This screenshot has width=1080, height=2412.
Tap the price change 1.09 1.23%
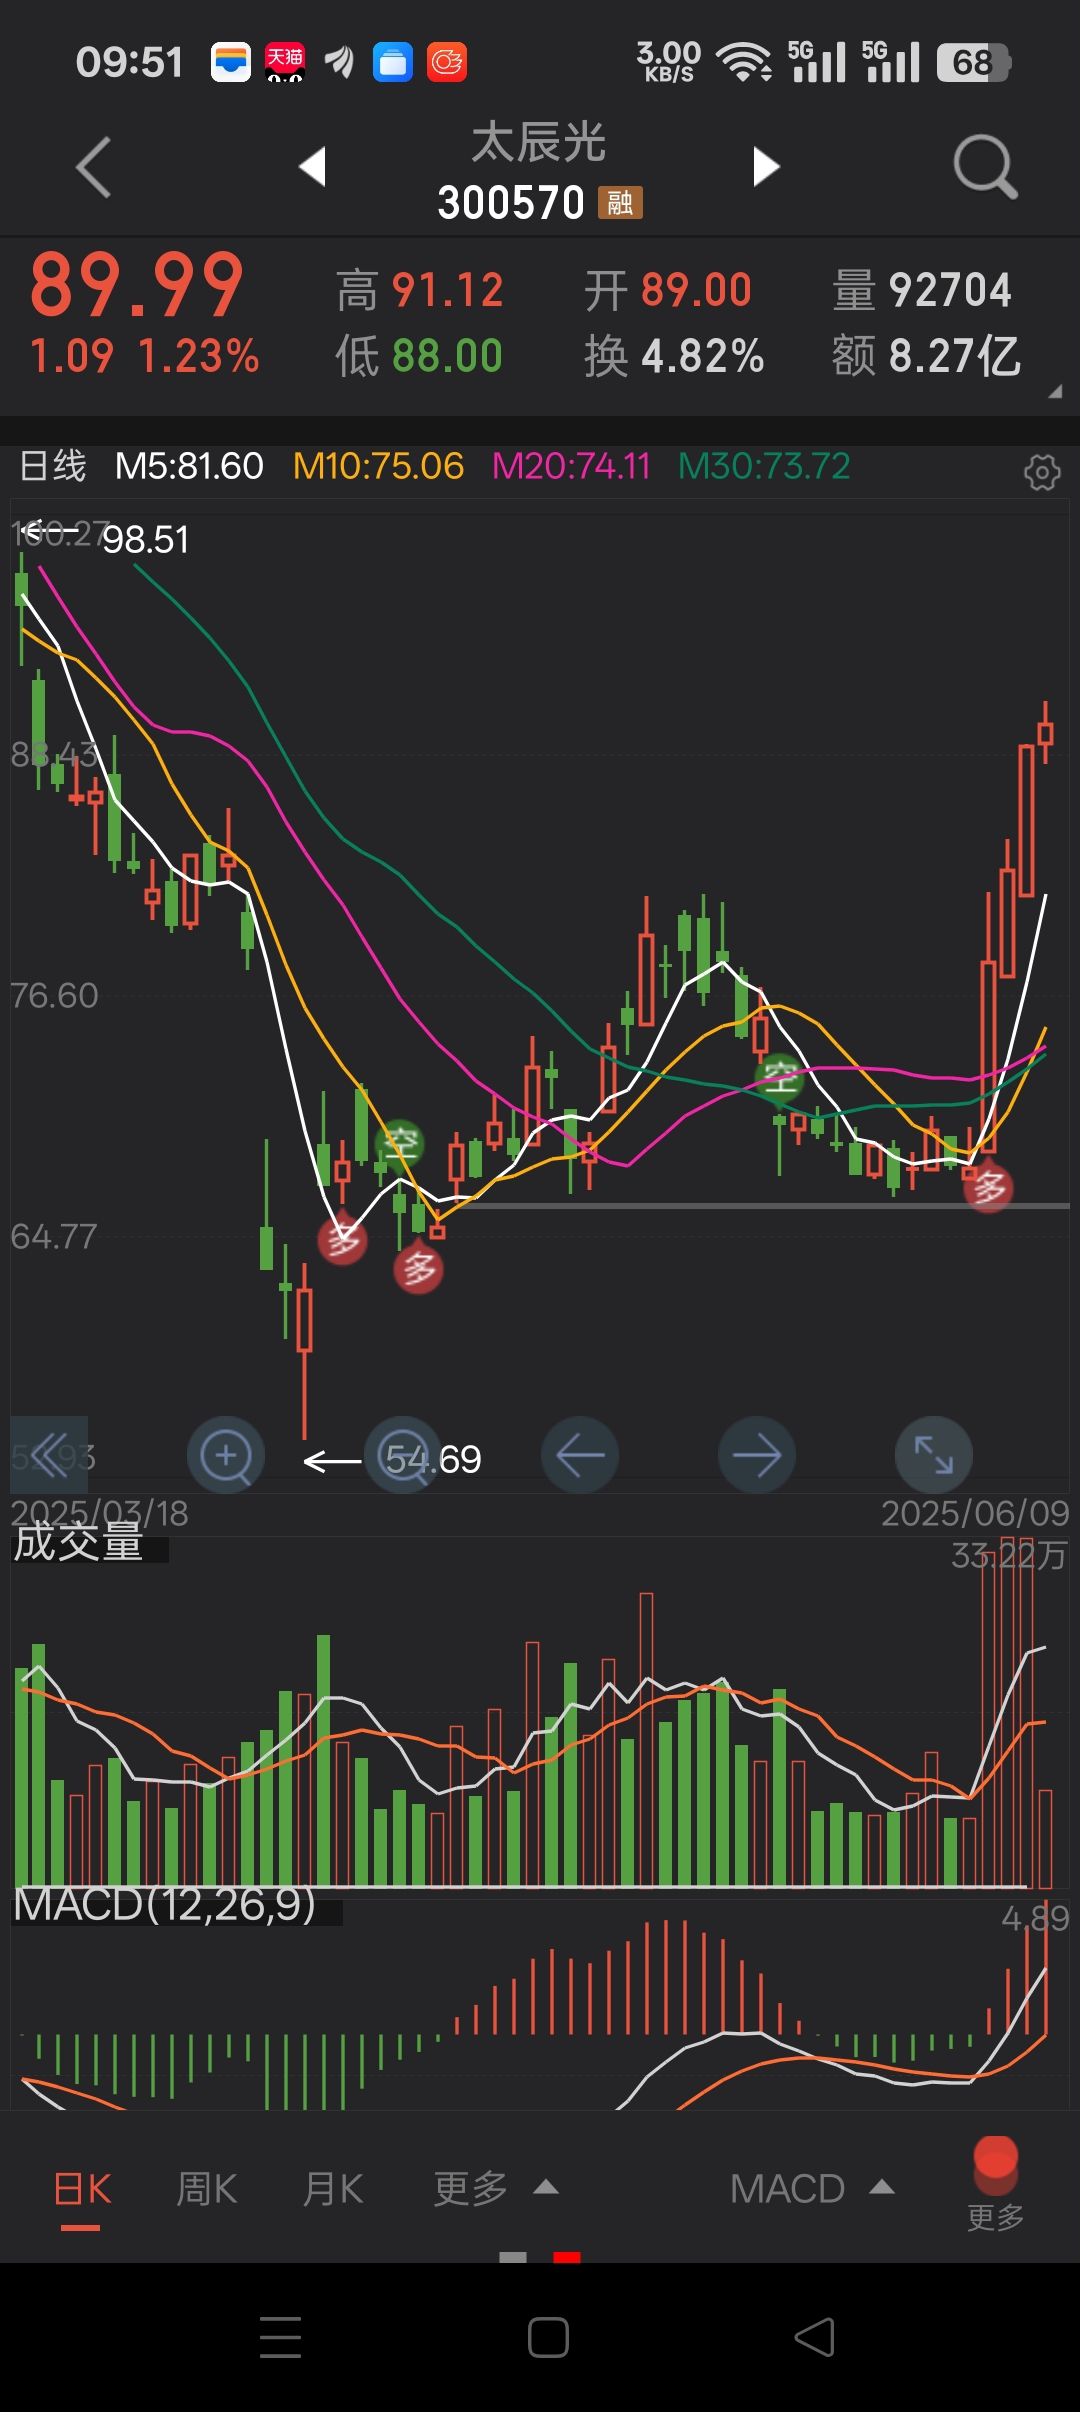tap(144, 357)
